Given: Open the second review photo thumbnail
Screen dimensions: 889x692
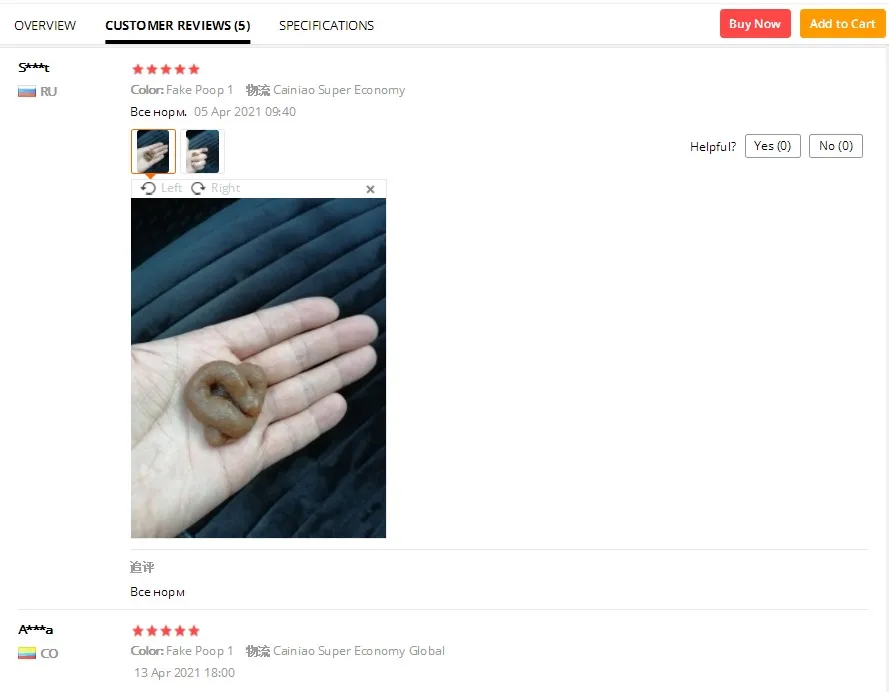Looking at the screenshot, I should click(202, 151).
